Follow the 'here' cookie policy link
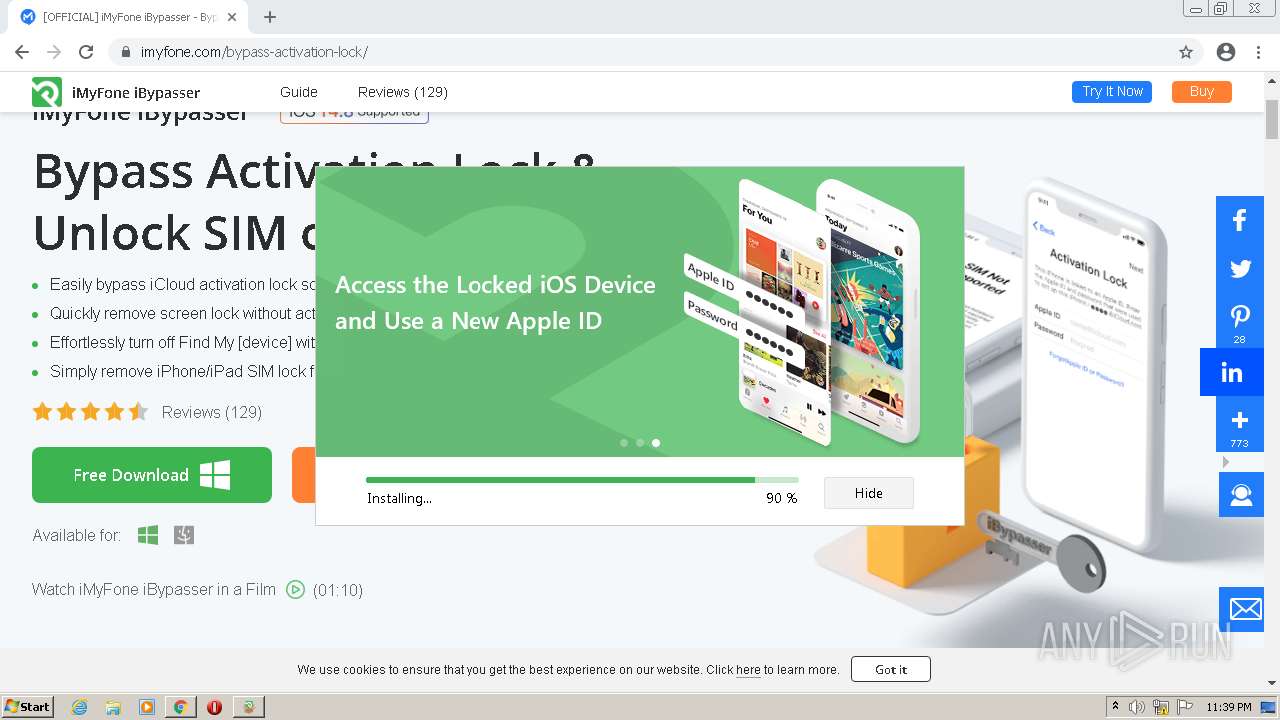Image resolution: width=1280 pixels, height=720 pixels. 748,670
